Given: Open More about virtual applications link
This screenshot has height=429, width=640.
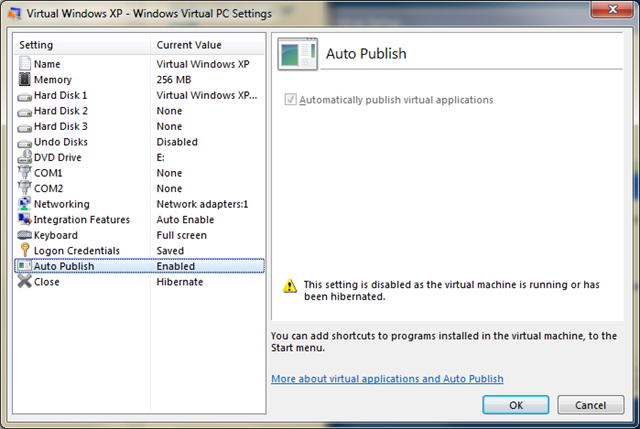Looking at the screenshot, I should pos(387,379).
